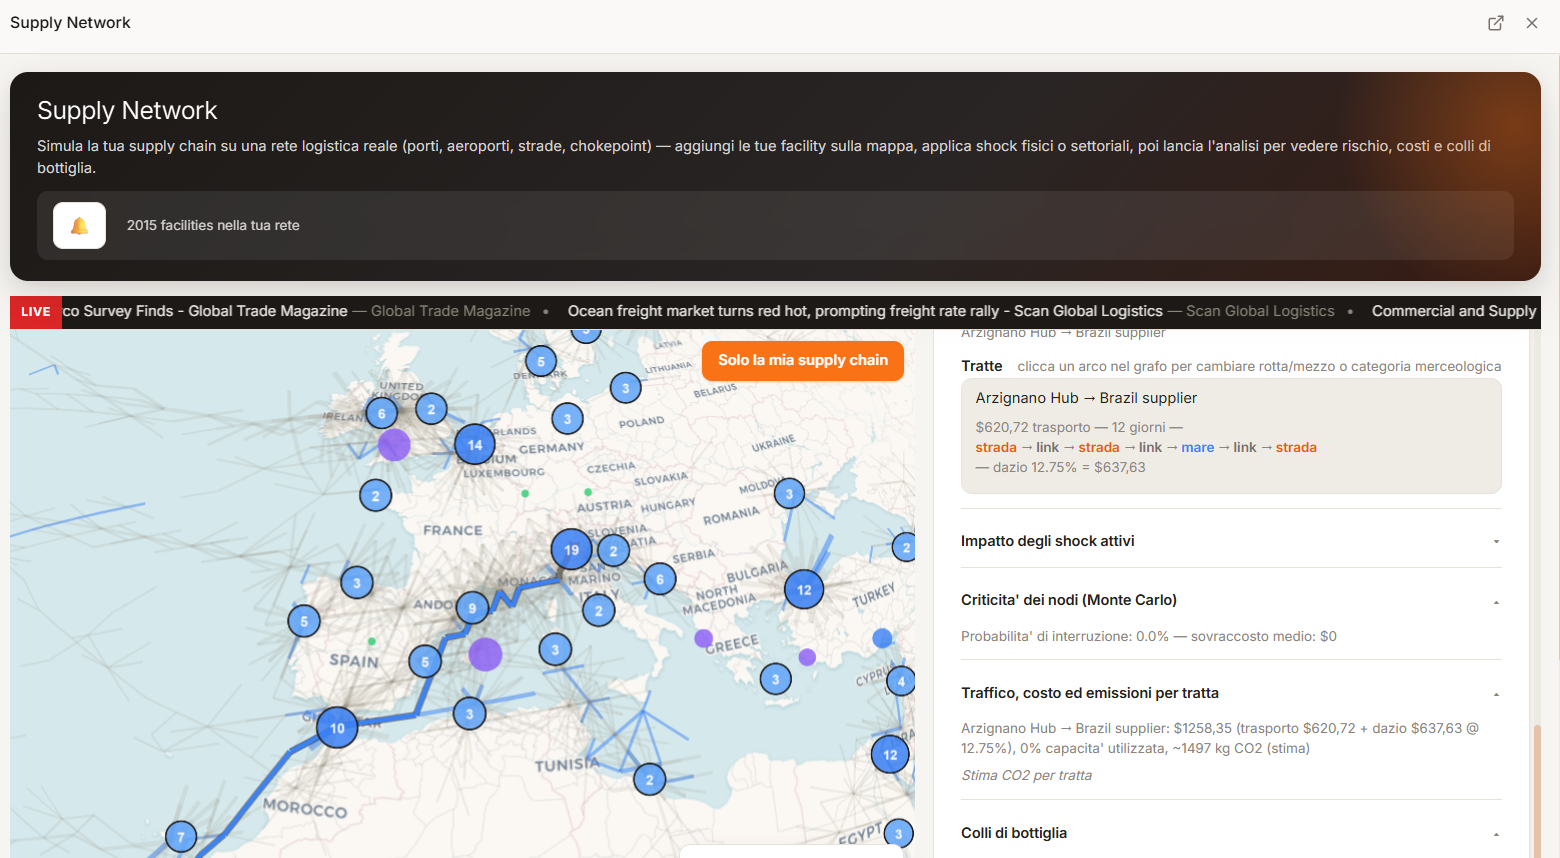Click the bell notification icon
The height and width of the screenshot is (858, 1560).
[x=79, y=225]
